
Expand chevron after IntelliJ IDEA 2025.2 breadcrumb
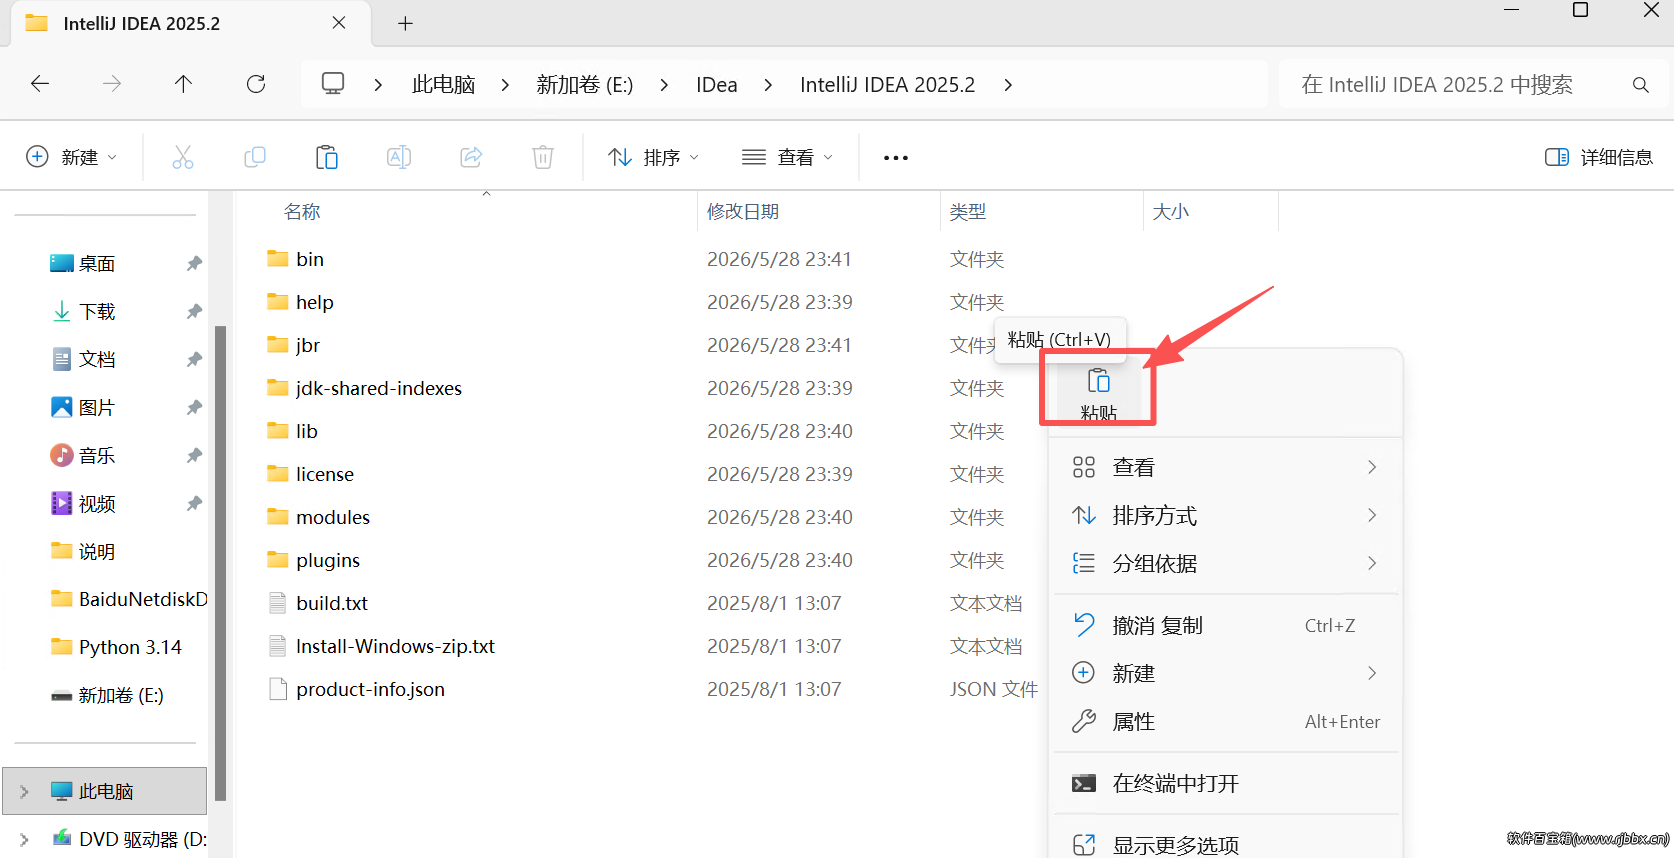click(1008, 85)
